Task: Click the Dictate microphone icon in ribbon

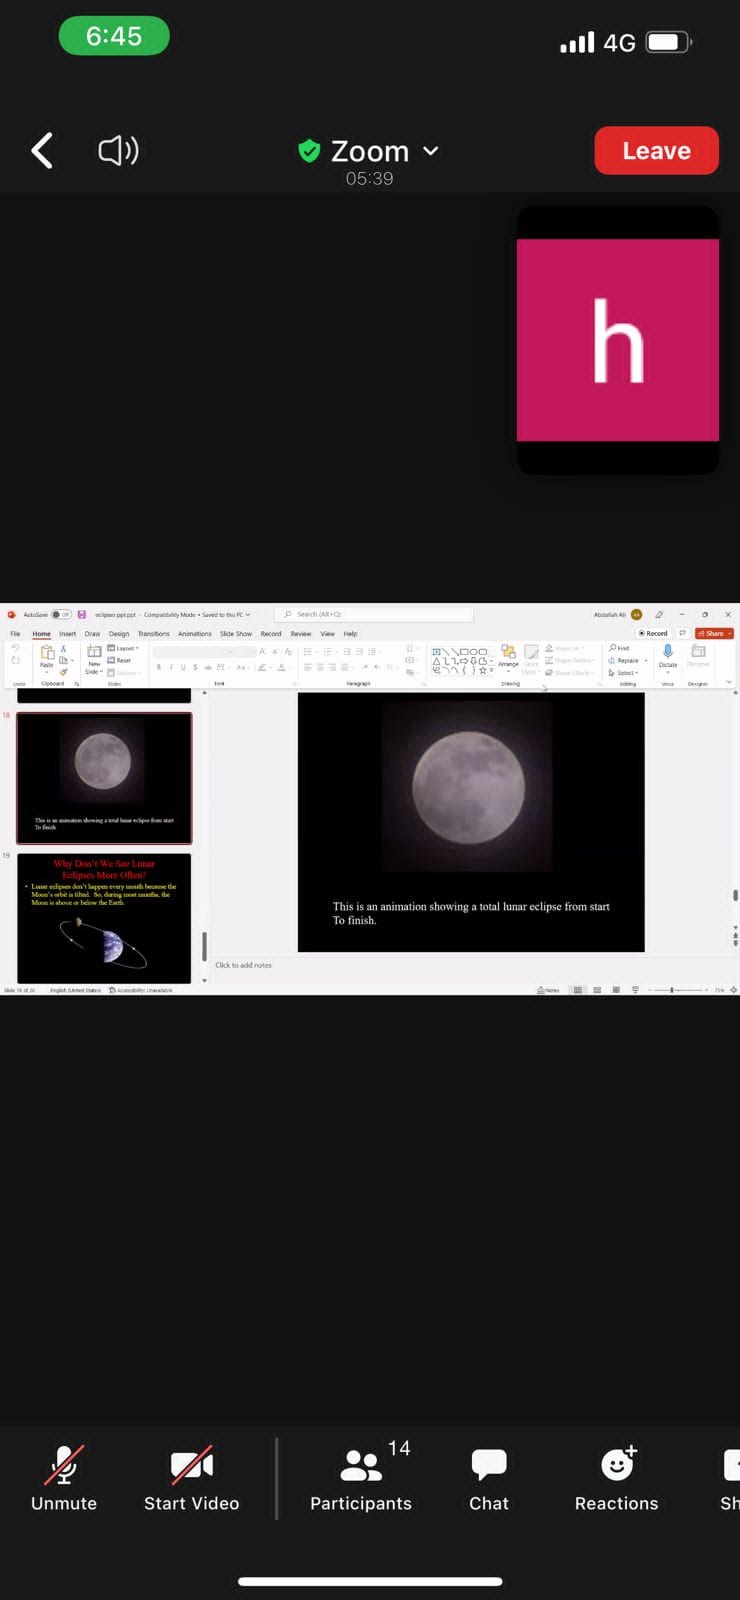Action: 668,654
